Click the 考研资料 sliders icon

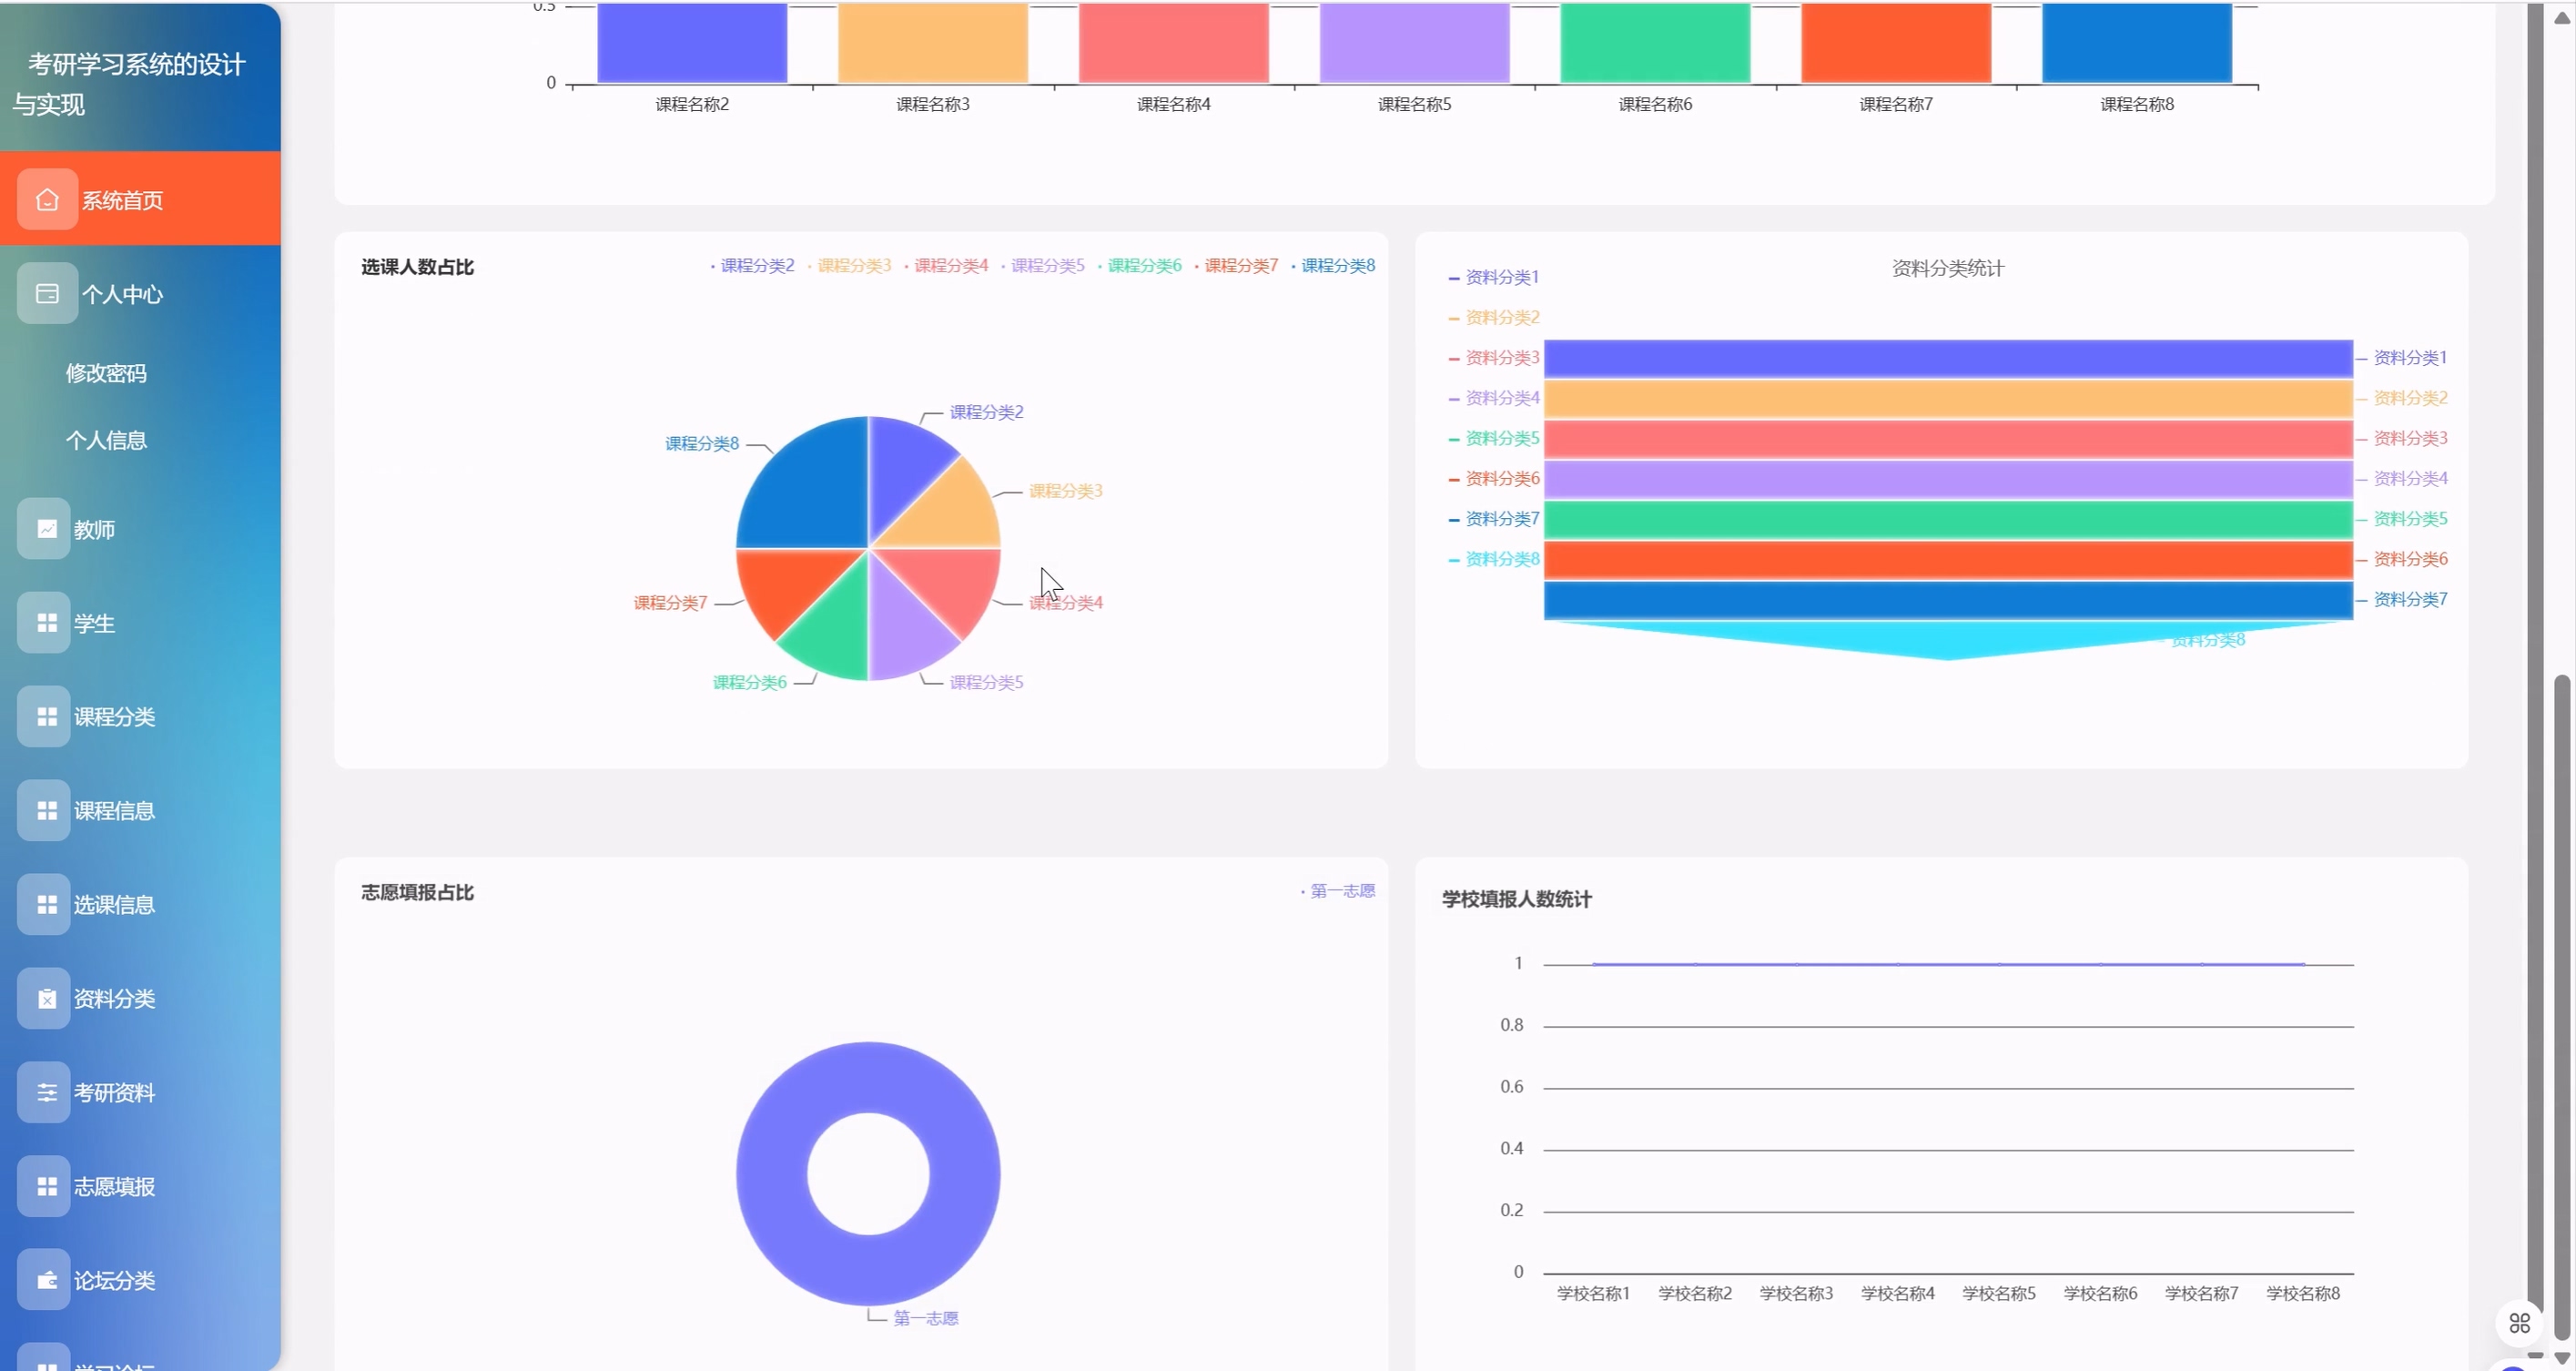[46, 1092]
